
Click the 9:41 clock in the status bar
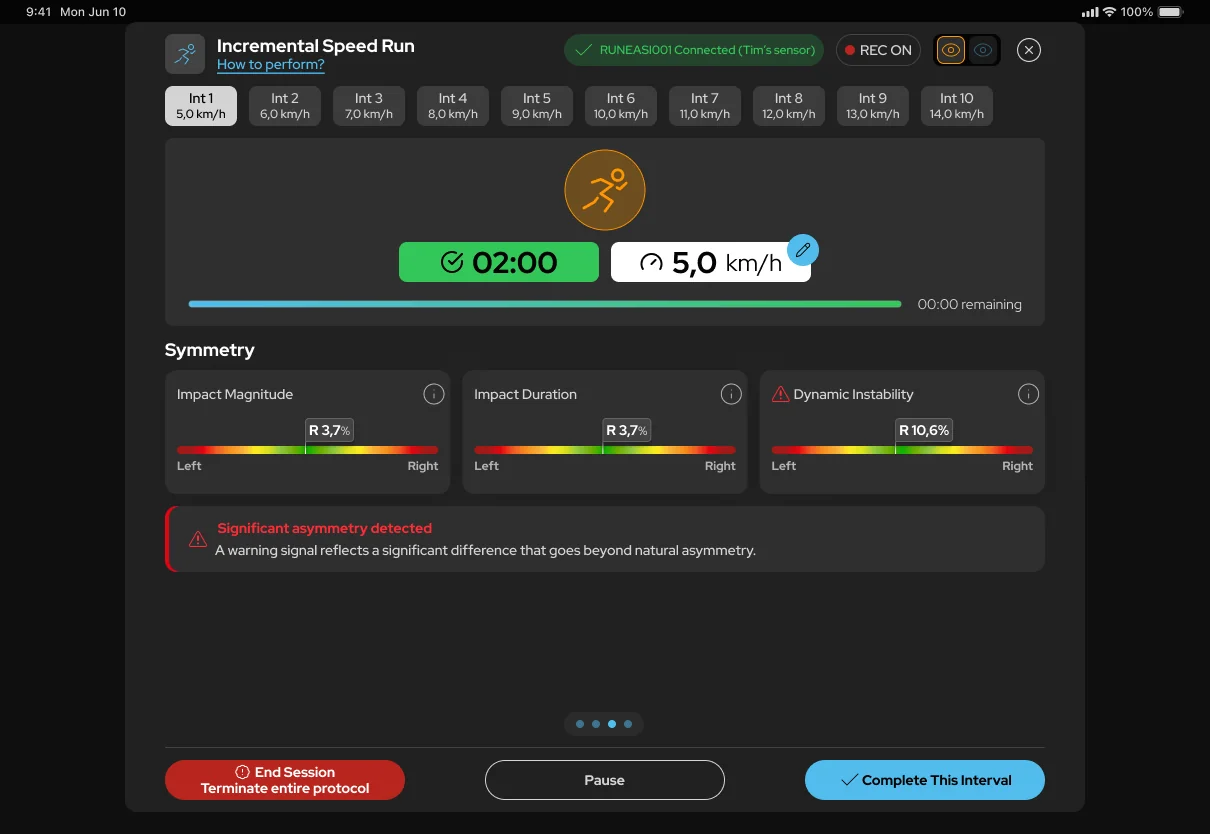tap(39, 12)
